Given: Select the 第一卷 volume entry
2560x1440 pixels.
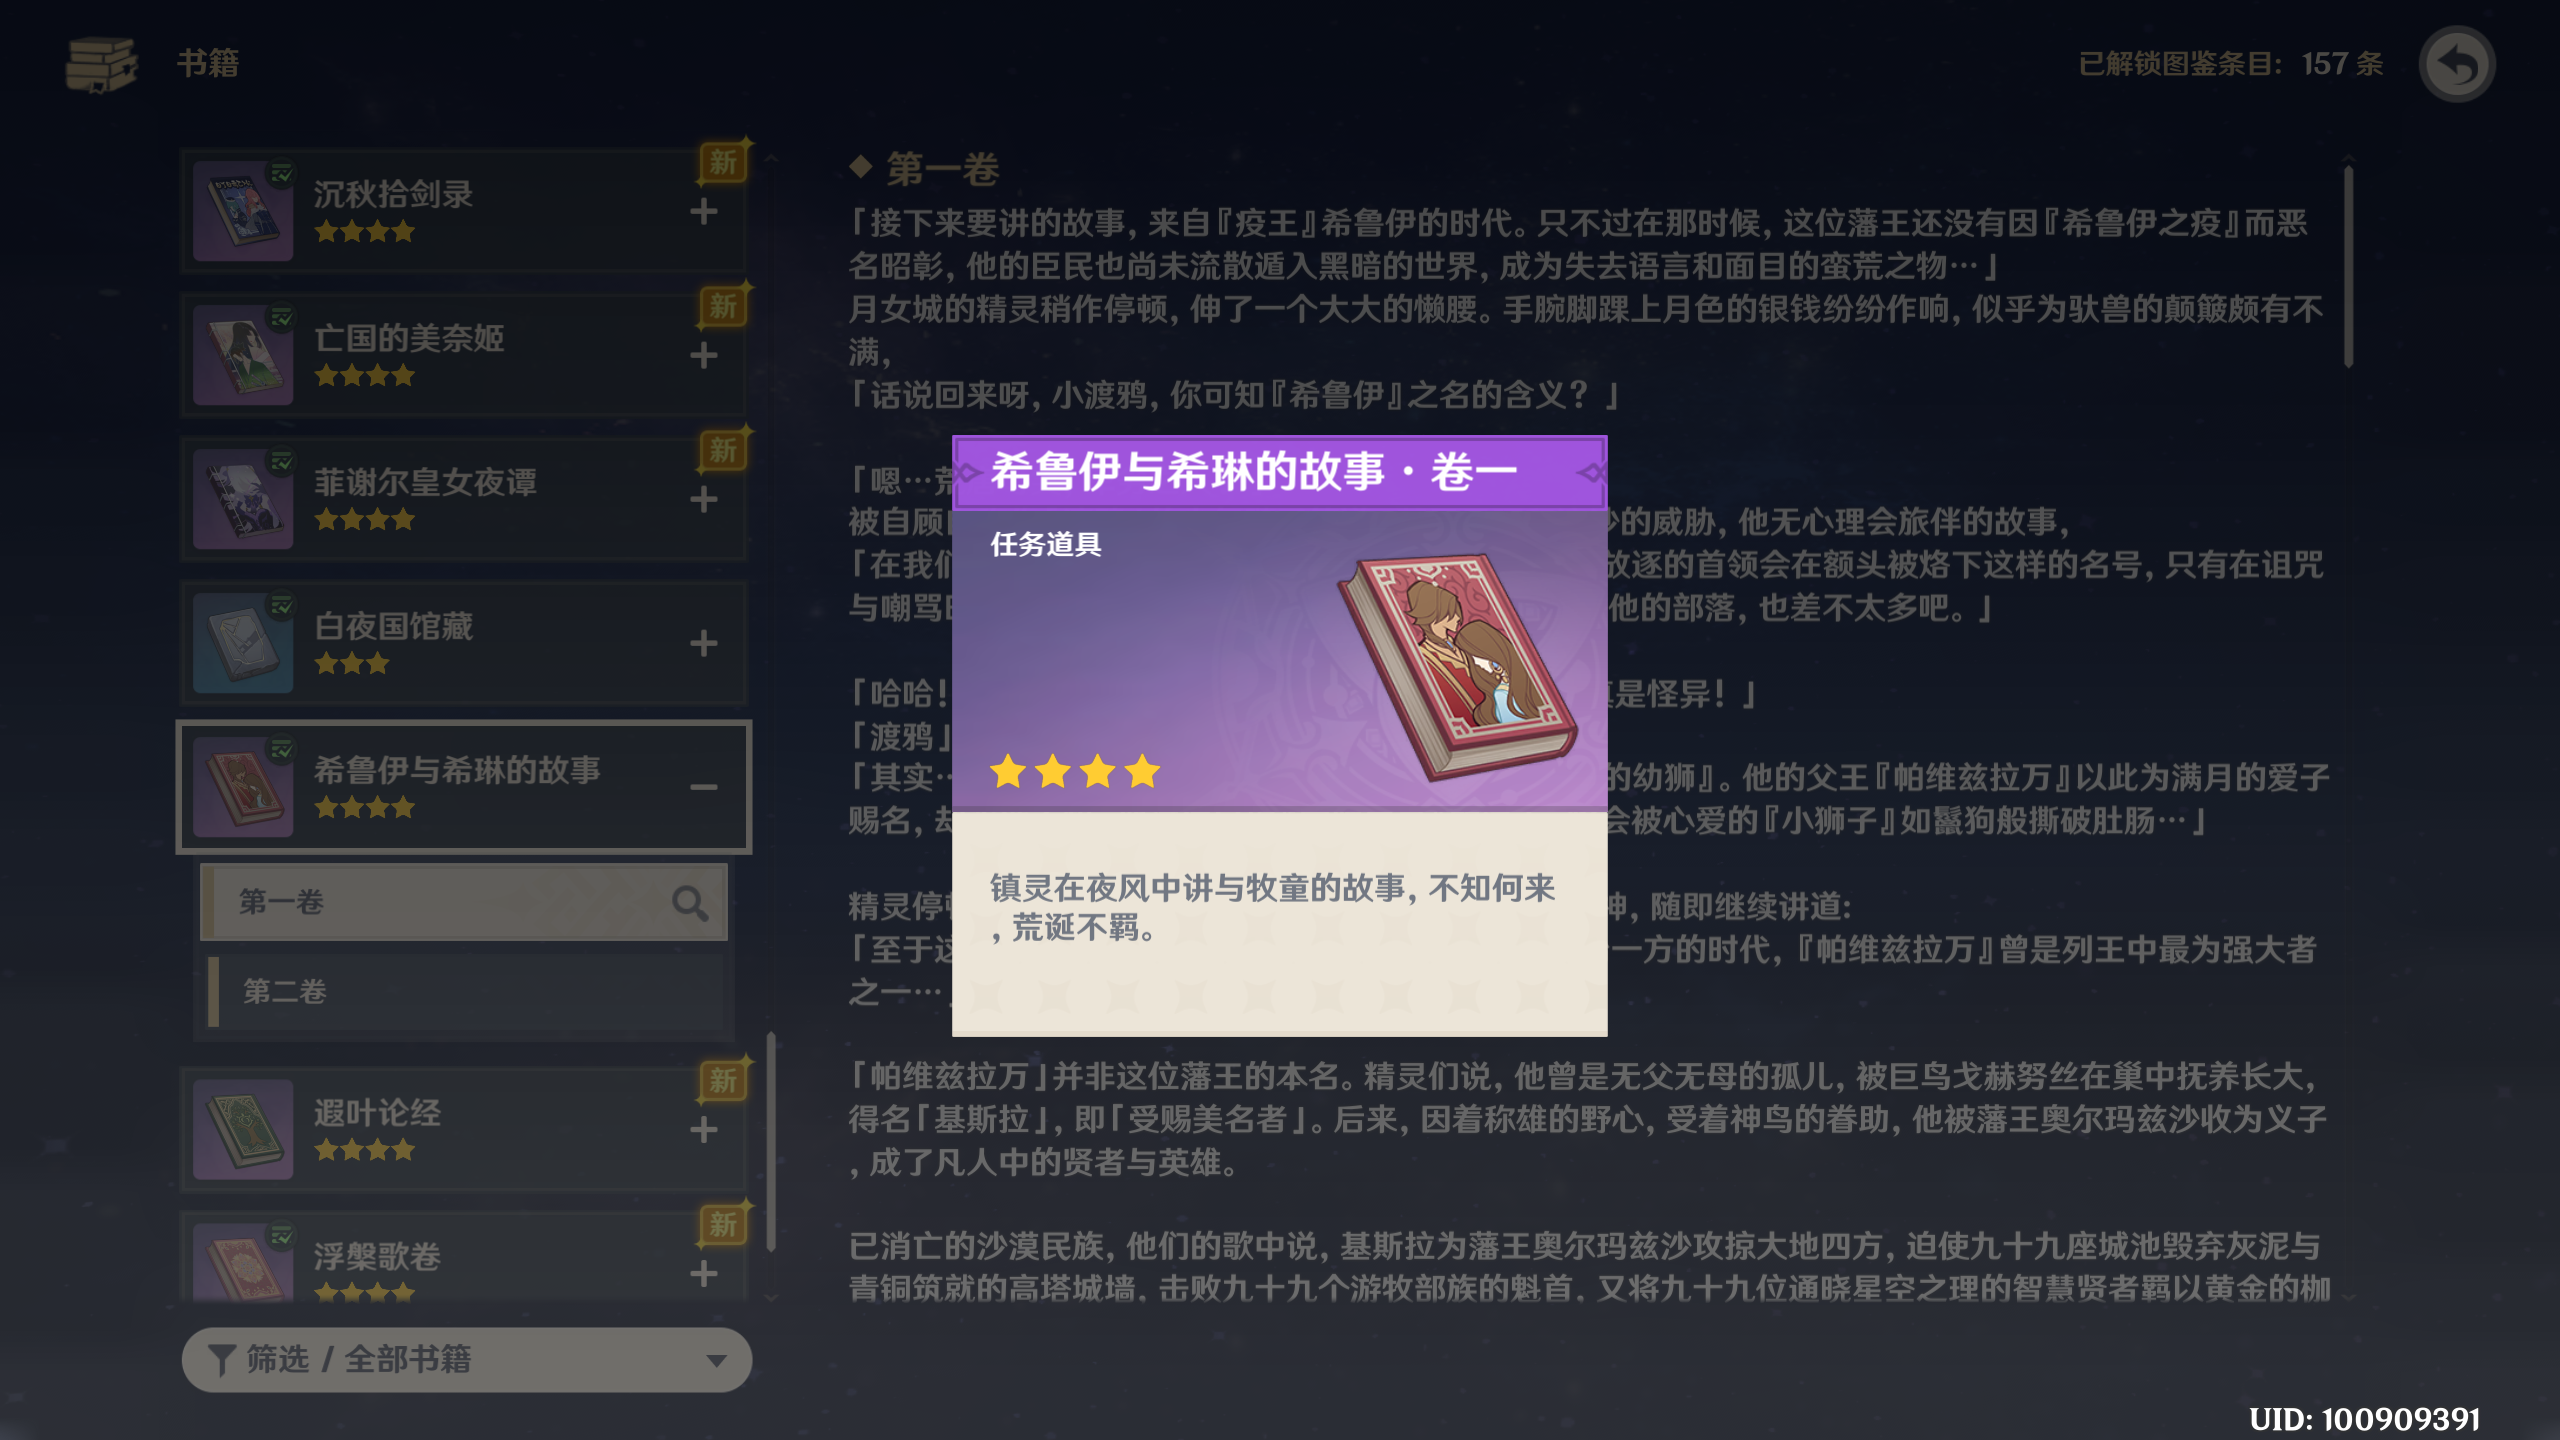Looking at the screenshot, I should (x=465, y=902).
